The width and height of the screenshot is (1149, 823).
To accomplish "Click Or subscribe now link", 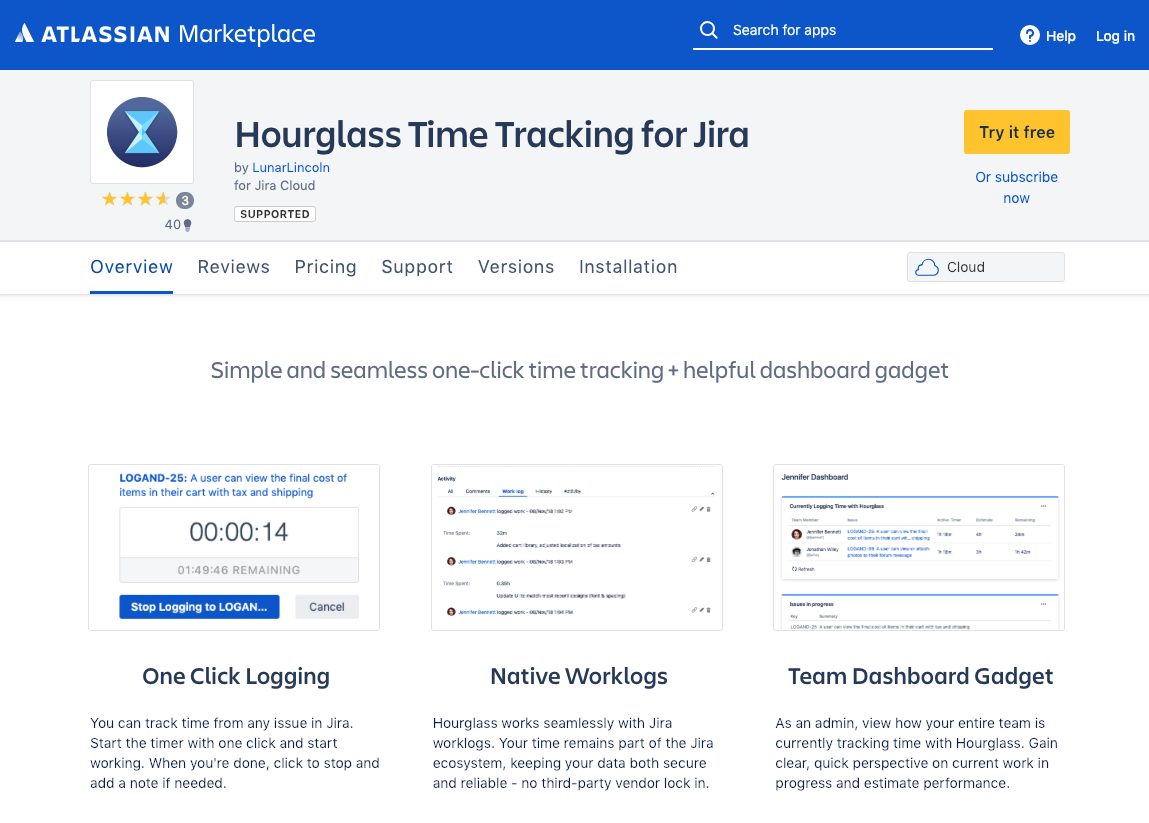I will tap(1016, 188).
